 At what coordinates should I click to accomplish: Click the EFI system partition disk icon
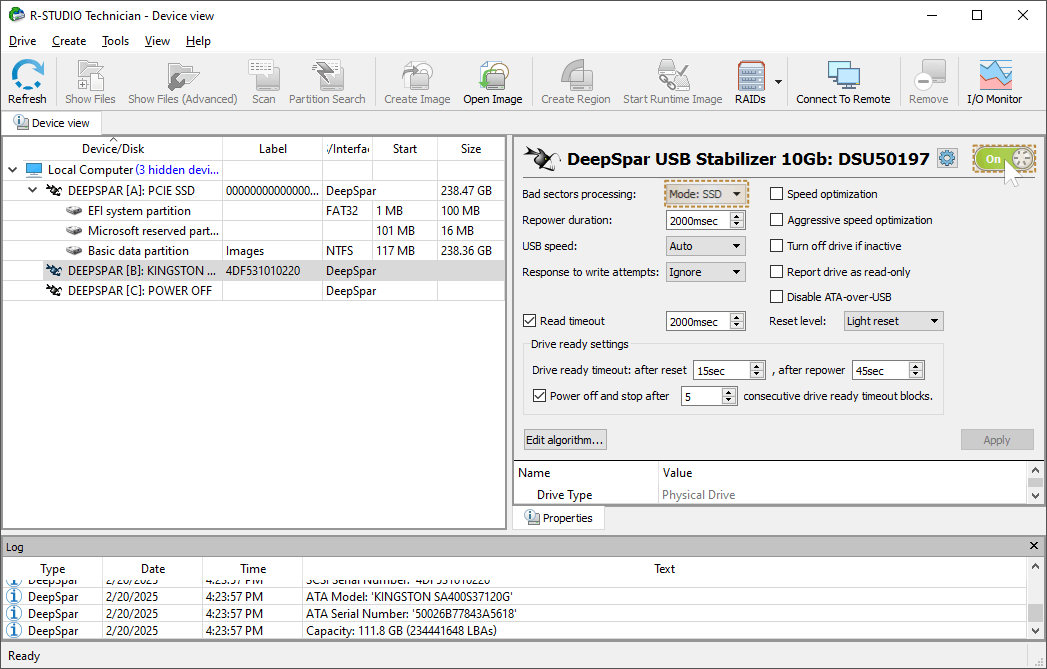[x=74, y=210]
